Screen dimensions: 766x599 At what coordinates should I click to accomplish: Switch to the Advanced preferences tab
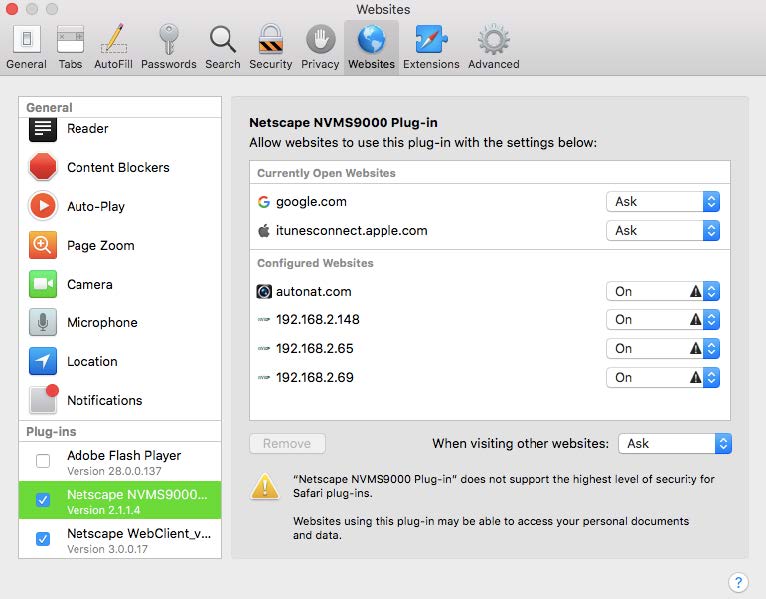click(x=493, y=47)
